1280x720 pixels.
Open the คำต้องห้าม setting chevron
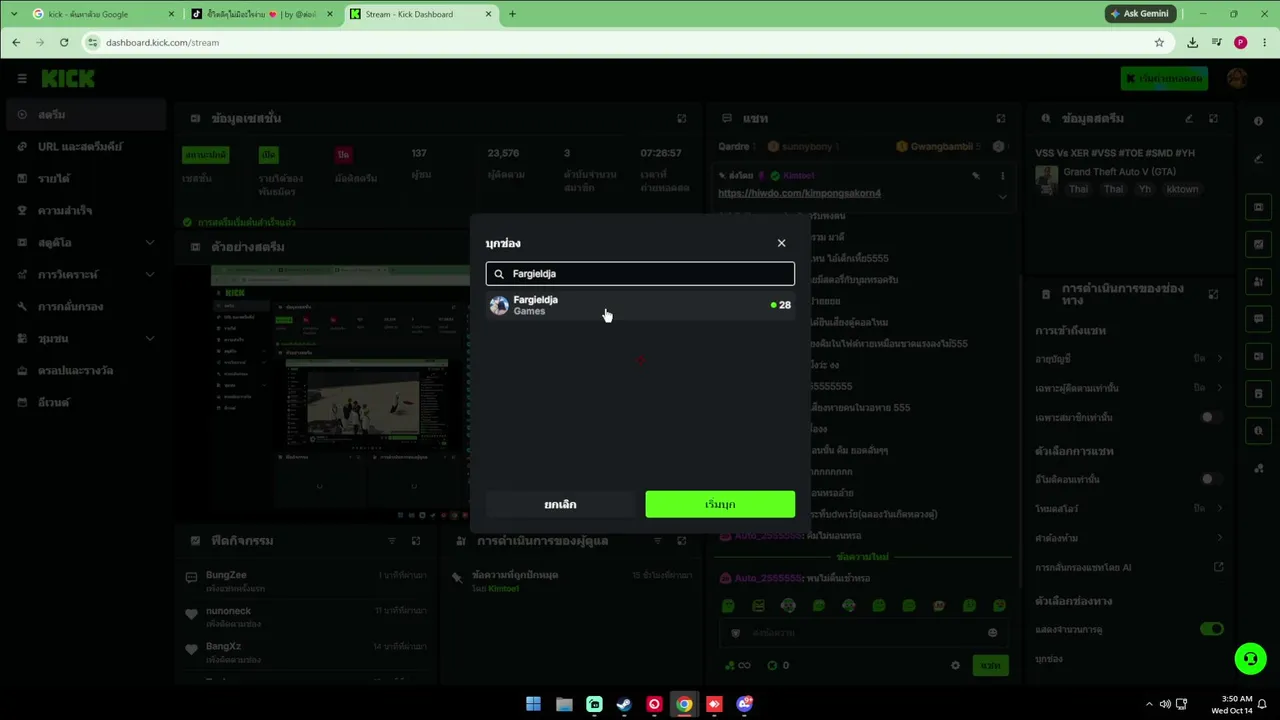point(1219,538)
